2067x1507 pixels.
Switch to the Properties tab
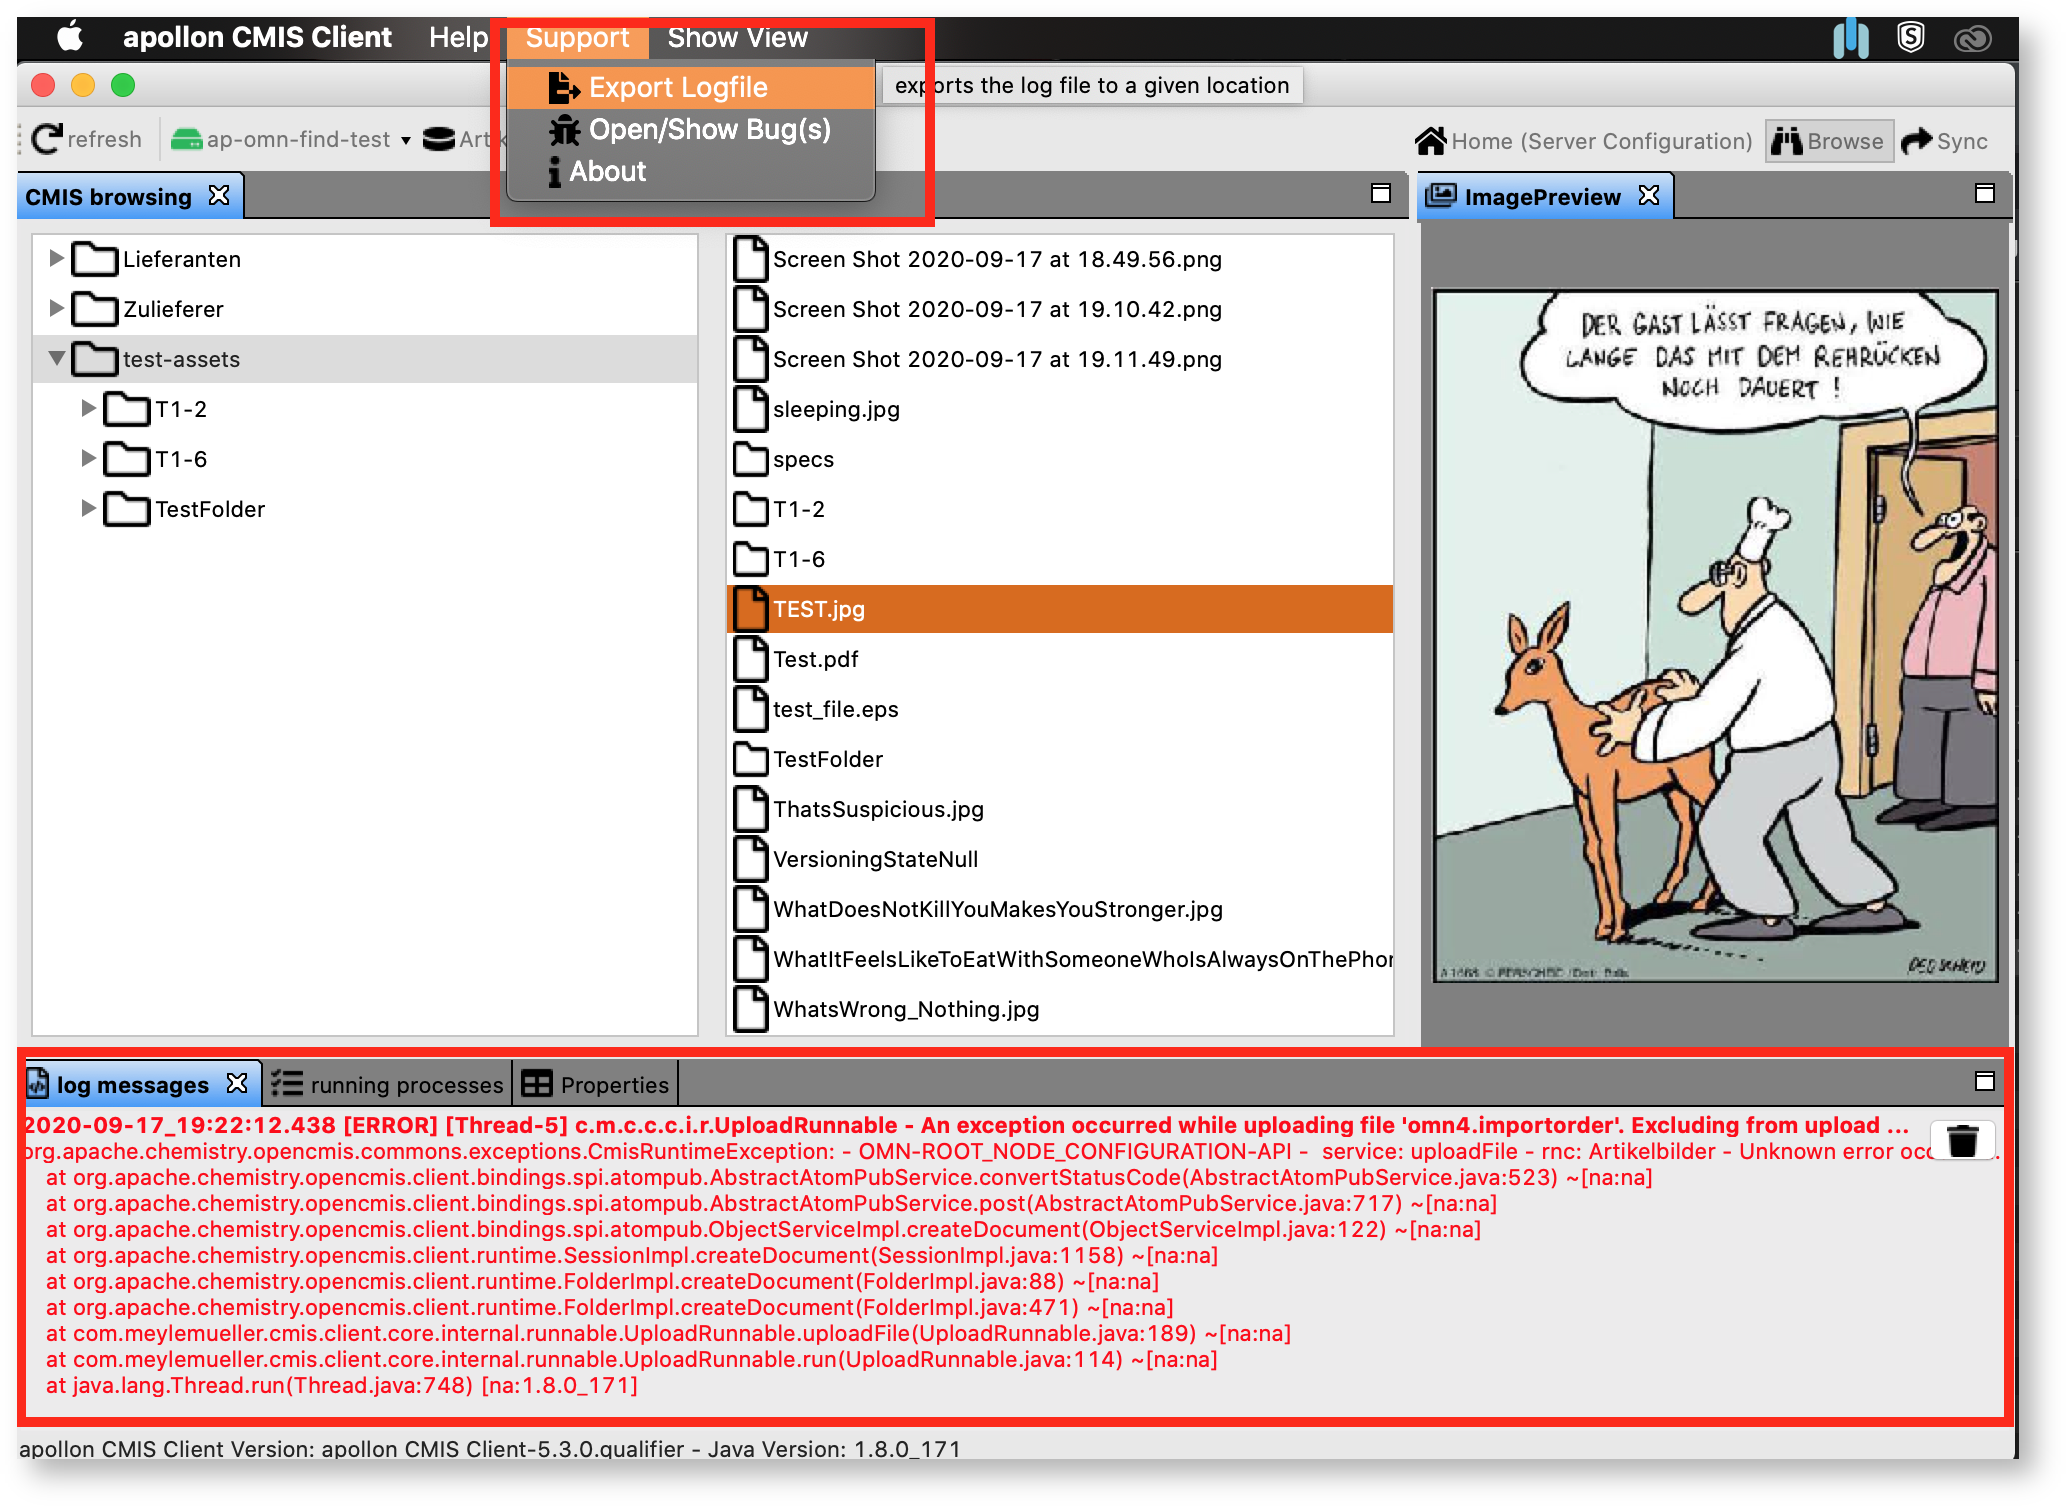pyautogui.click(x=596, y=1085)
